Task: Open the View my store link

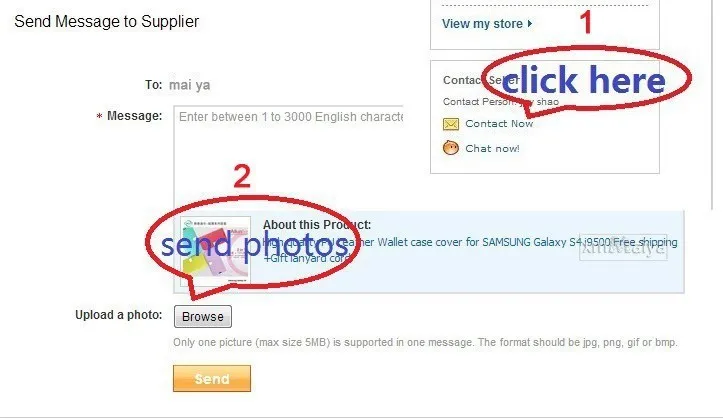Action: tap(482, 24)
